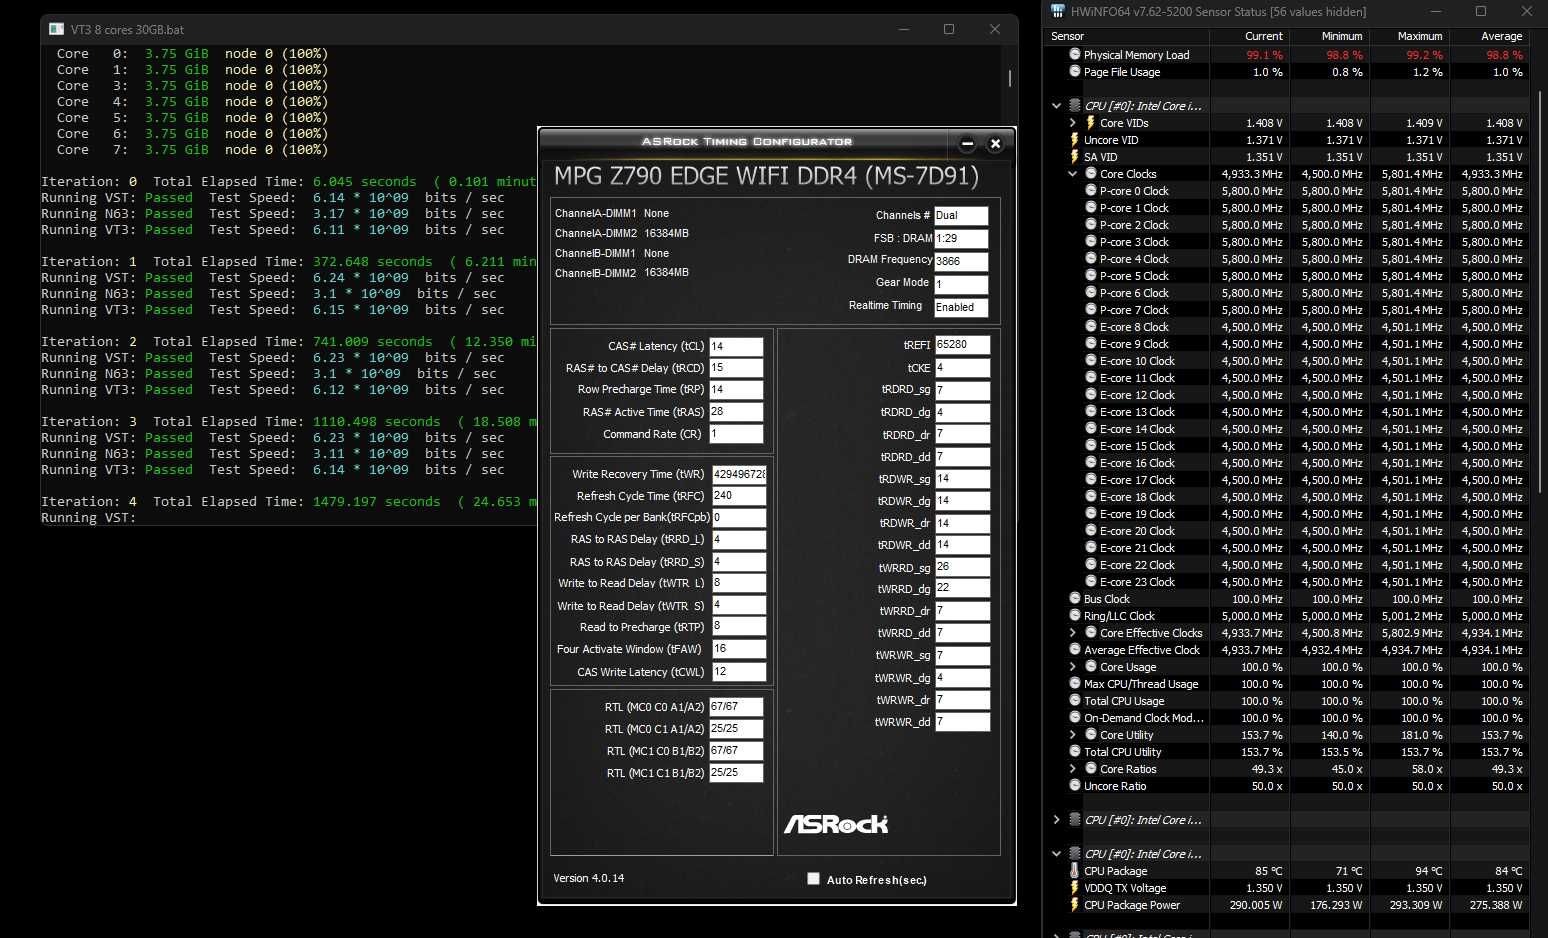Sort by the Average column header
The height and width of the screenshot is (938, 1548).
(x=1490, y=36)
